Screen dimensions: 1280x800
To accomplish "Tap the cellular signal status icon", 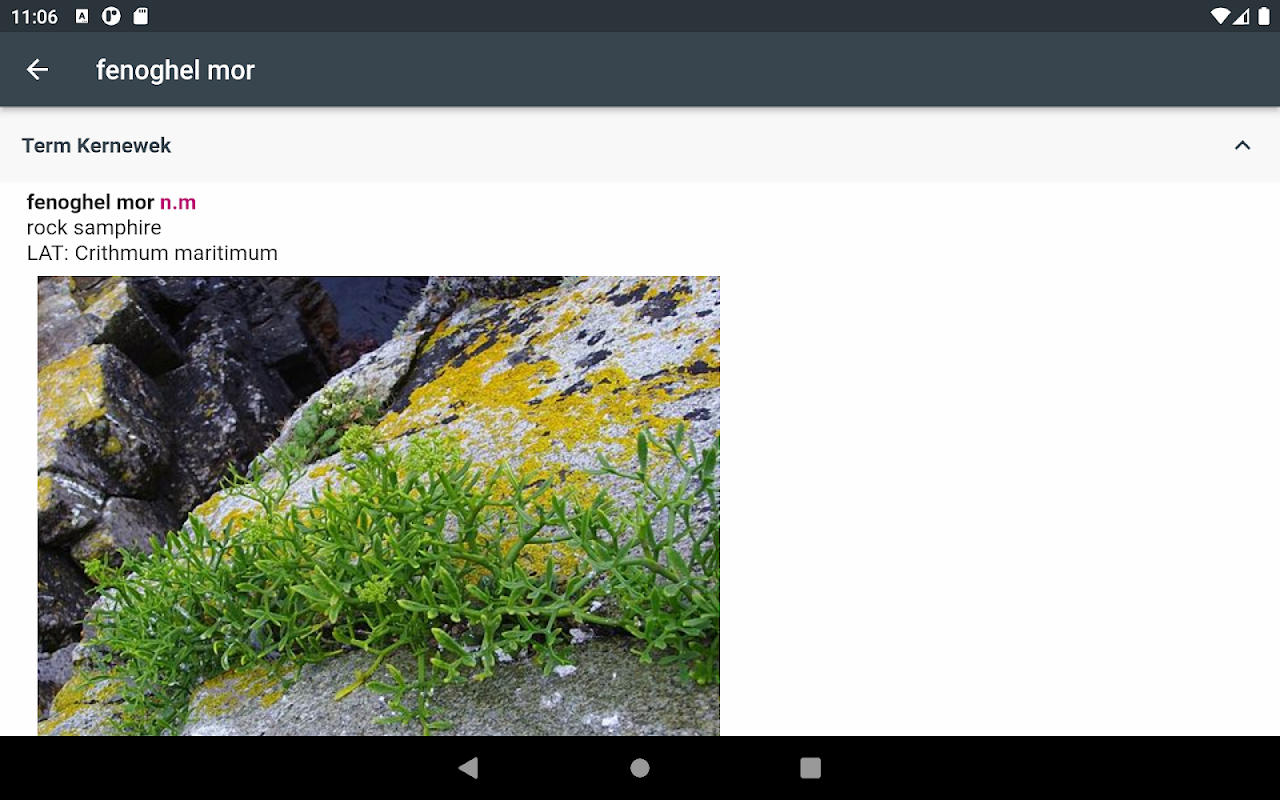I will (x=1241, y=16).
